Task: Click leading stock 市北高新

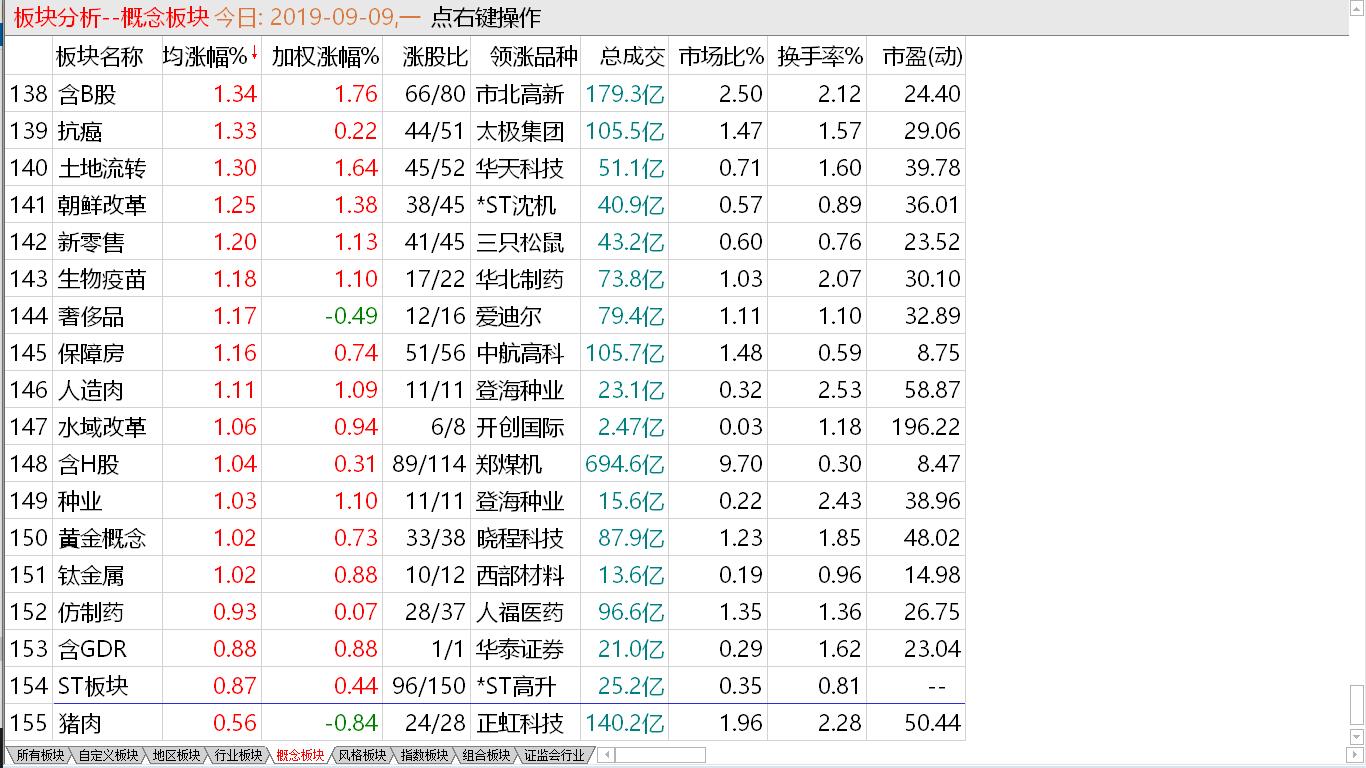Action: point(520,95)
